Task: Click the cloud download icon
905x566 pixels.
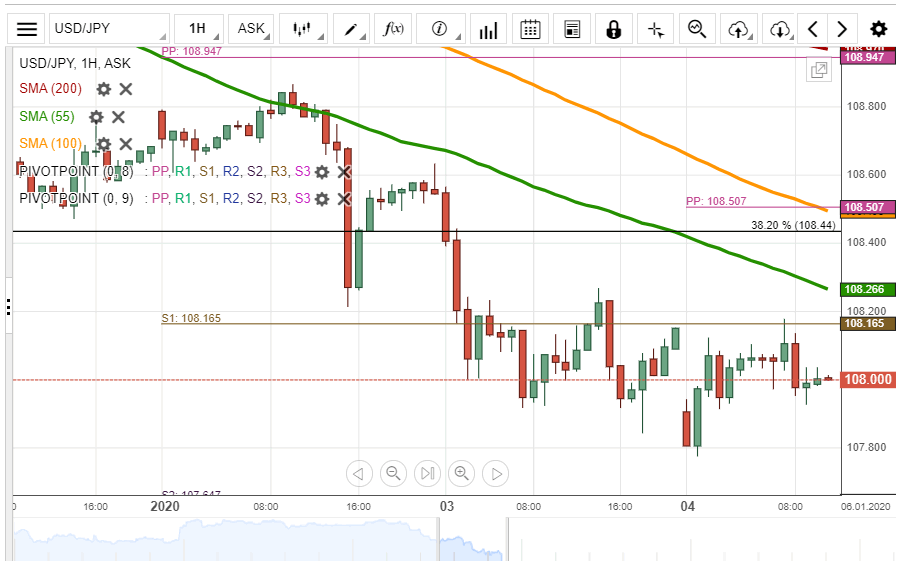Action: [x=781, y=29]
